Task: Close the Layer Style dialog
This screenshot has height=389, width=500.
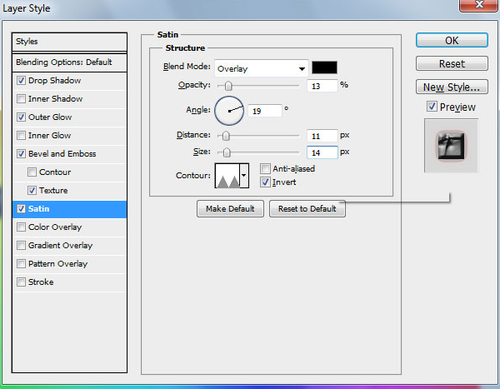Action: (479, 5)
